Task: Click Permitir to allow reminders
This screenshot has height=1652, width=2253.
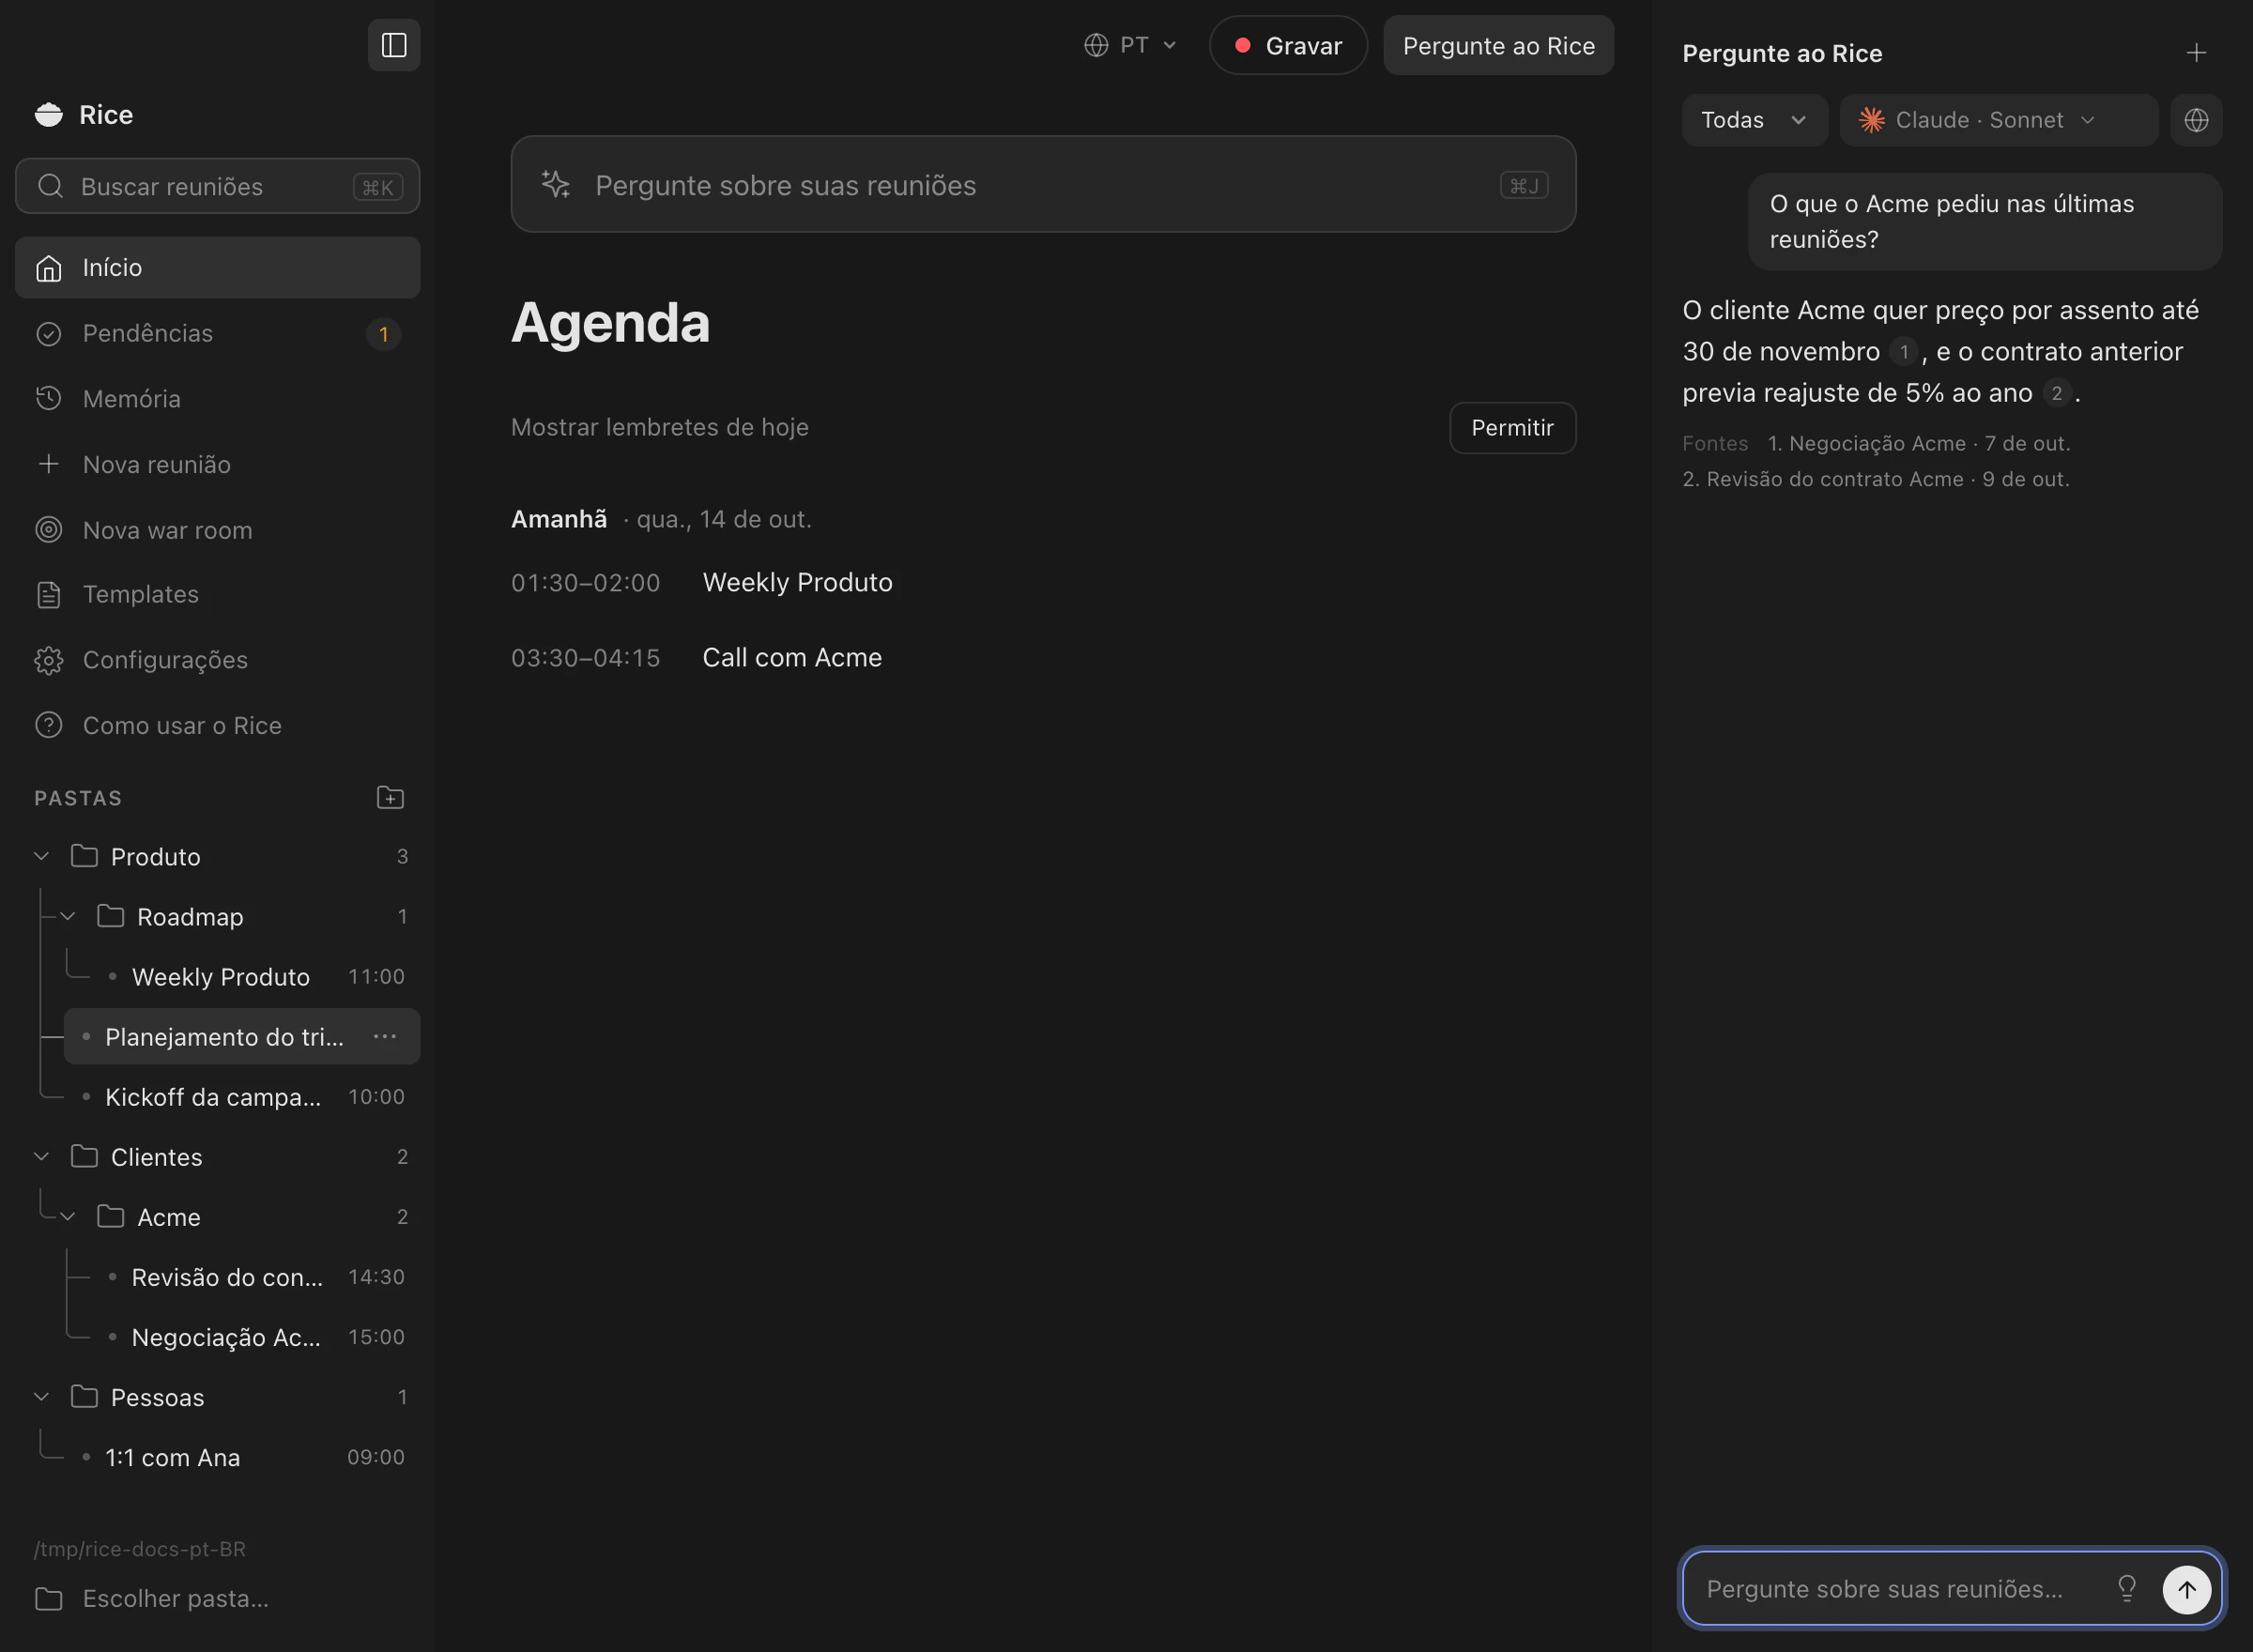Action: pos(1512,428)
